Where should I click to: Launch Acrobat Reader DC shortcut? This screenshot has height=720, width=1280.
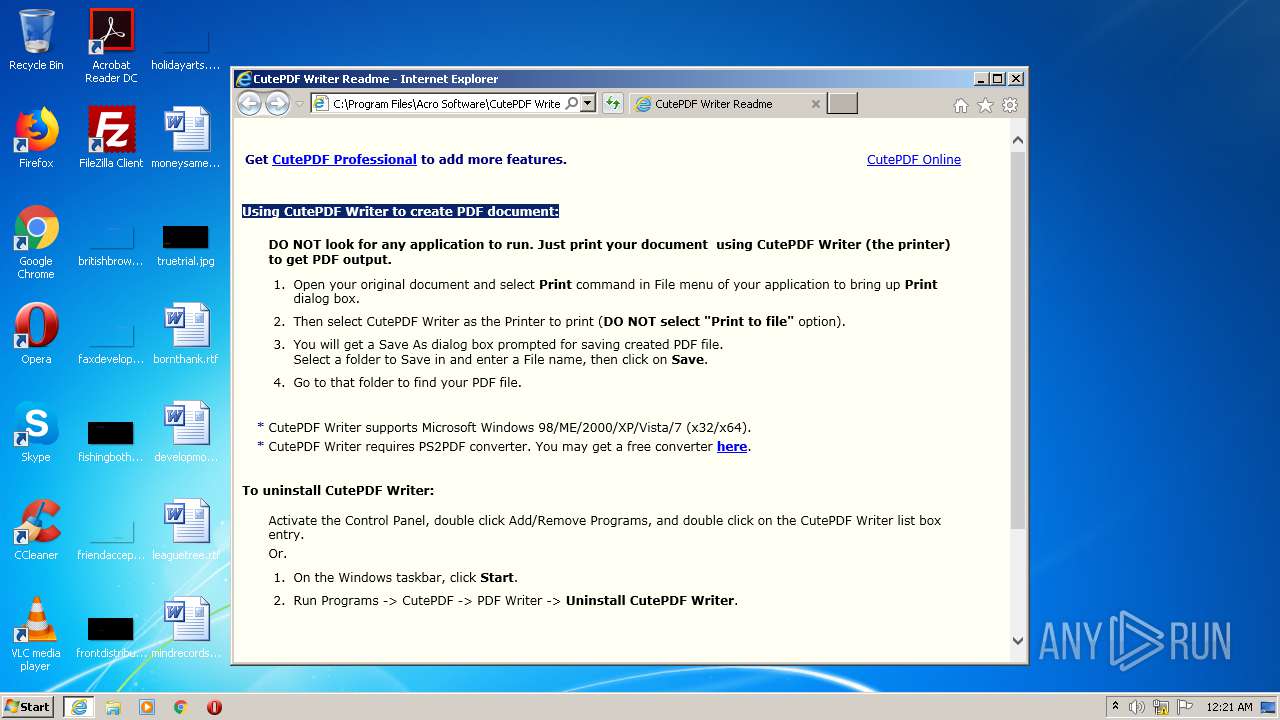111,46
